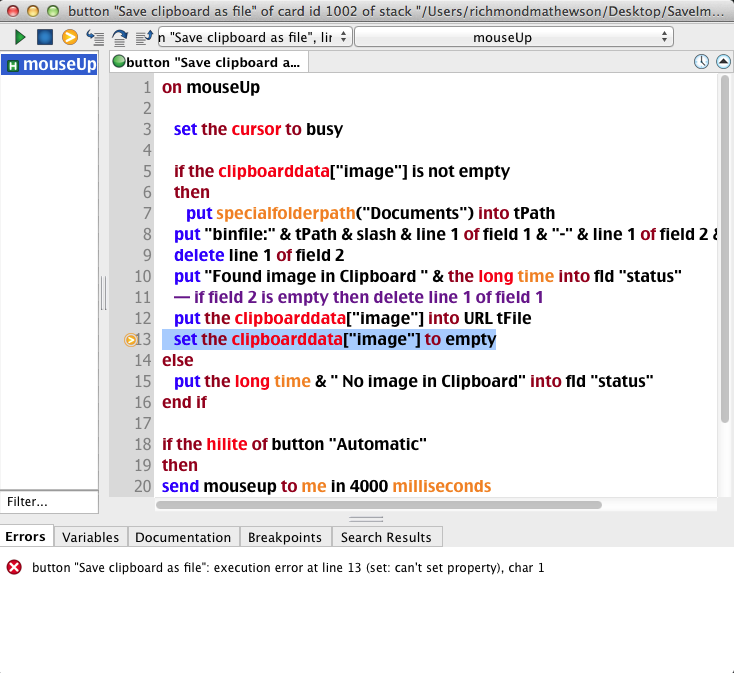Click the red error icon in Errors pane
The width and height of the screenshot is (734, 673).
[x=14, y=567]
